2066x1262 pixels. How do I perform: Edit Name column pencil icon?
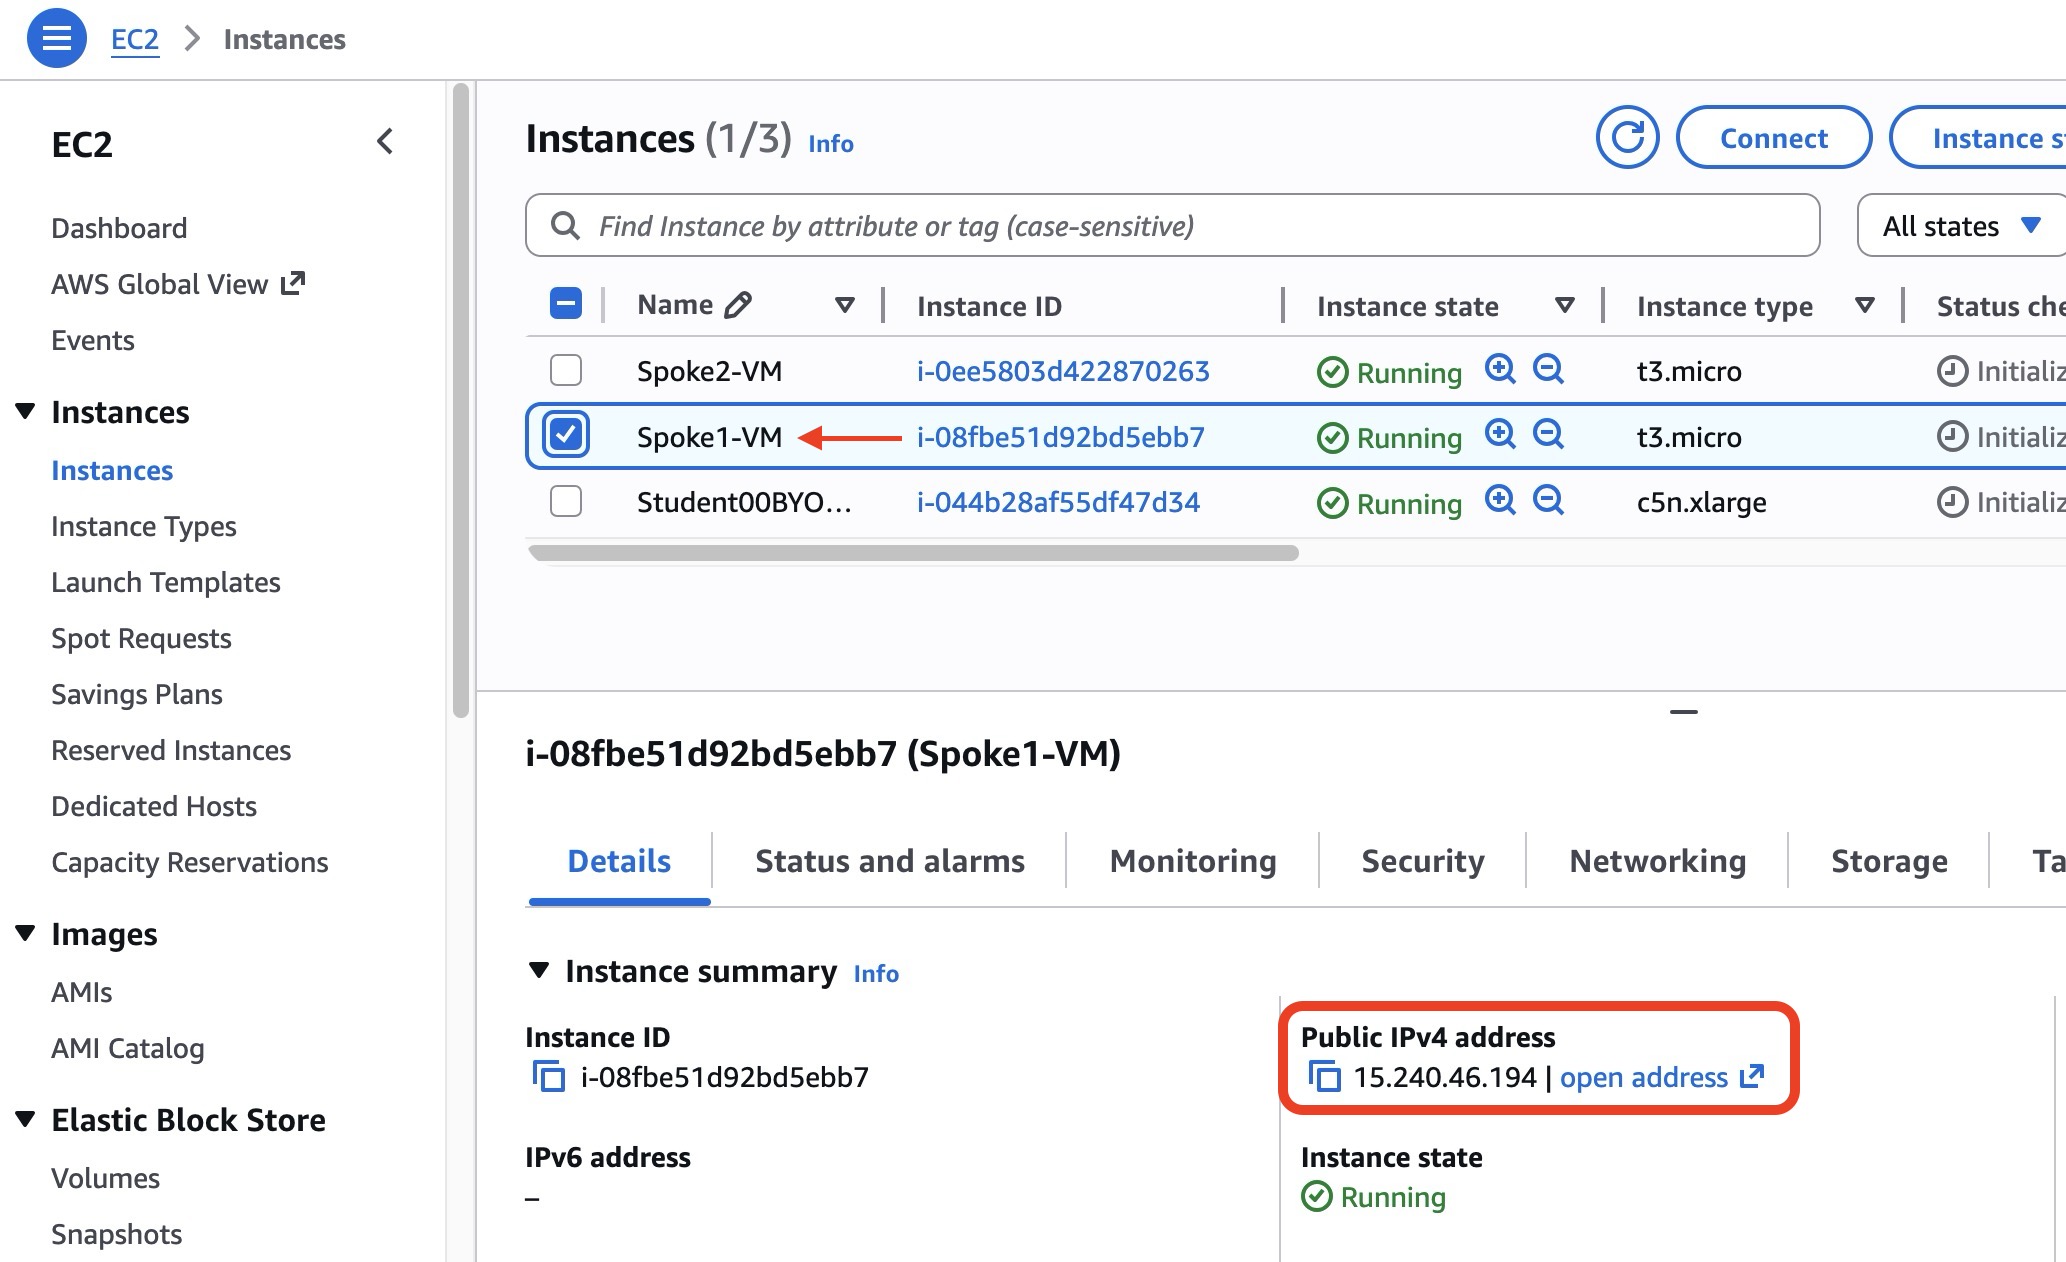(737, 304)
